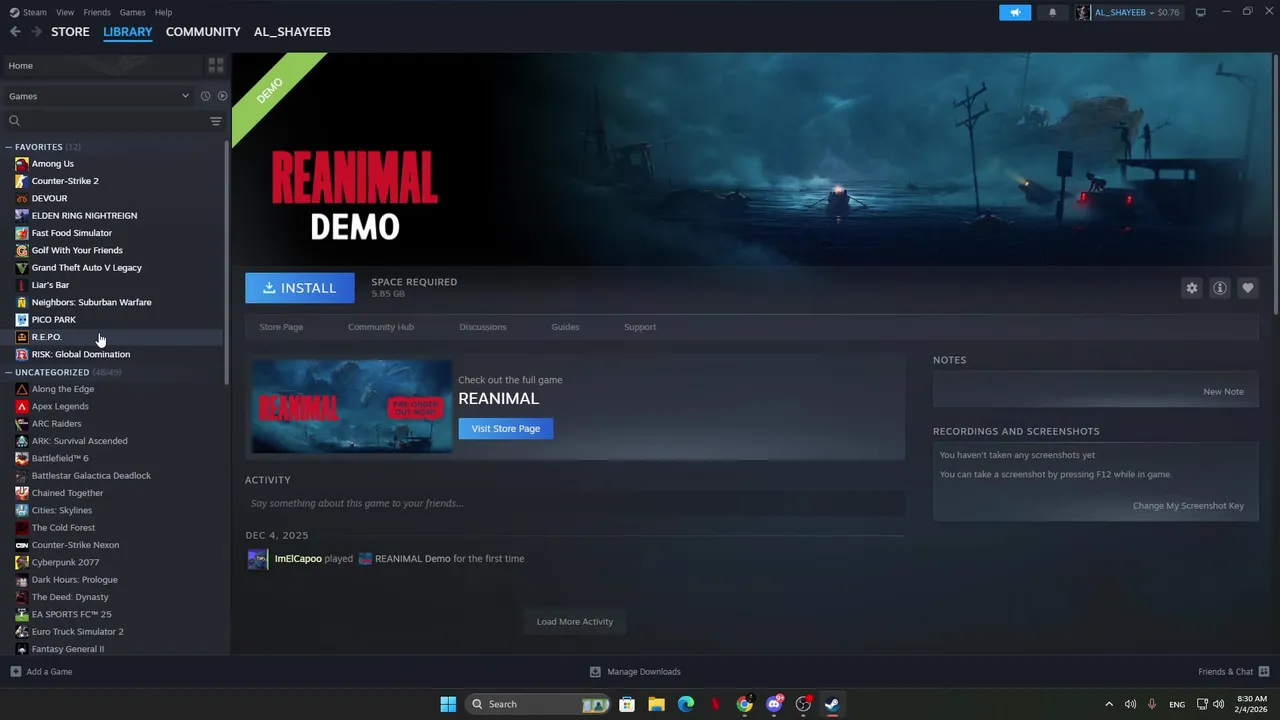The height and width of the screenshot is (720, 1280).
Task: Collapse the FAVORITES section
Action: (x=8, y=147)
